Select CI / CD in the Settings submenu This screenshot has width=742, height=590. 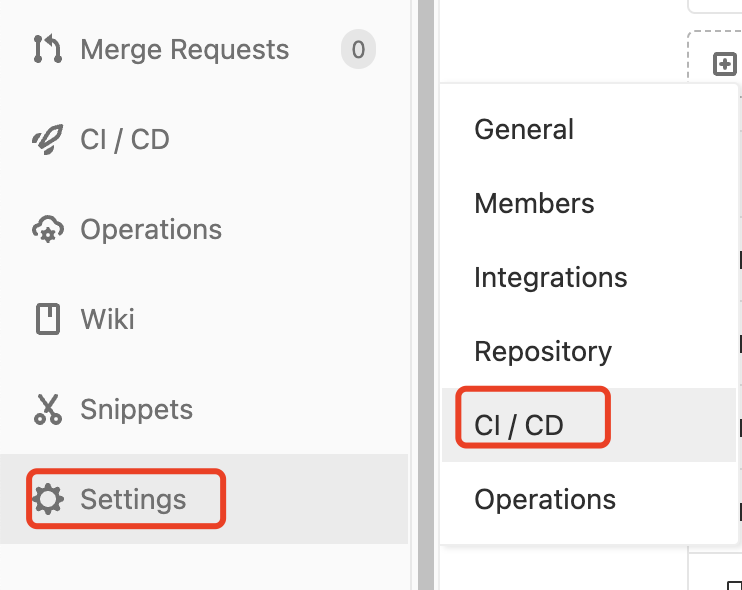[x=519, y=425]
